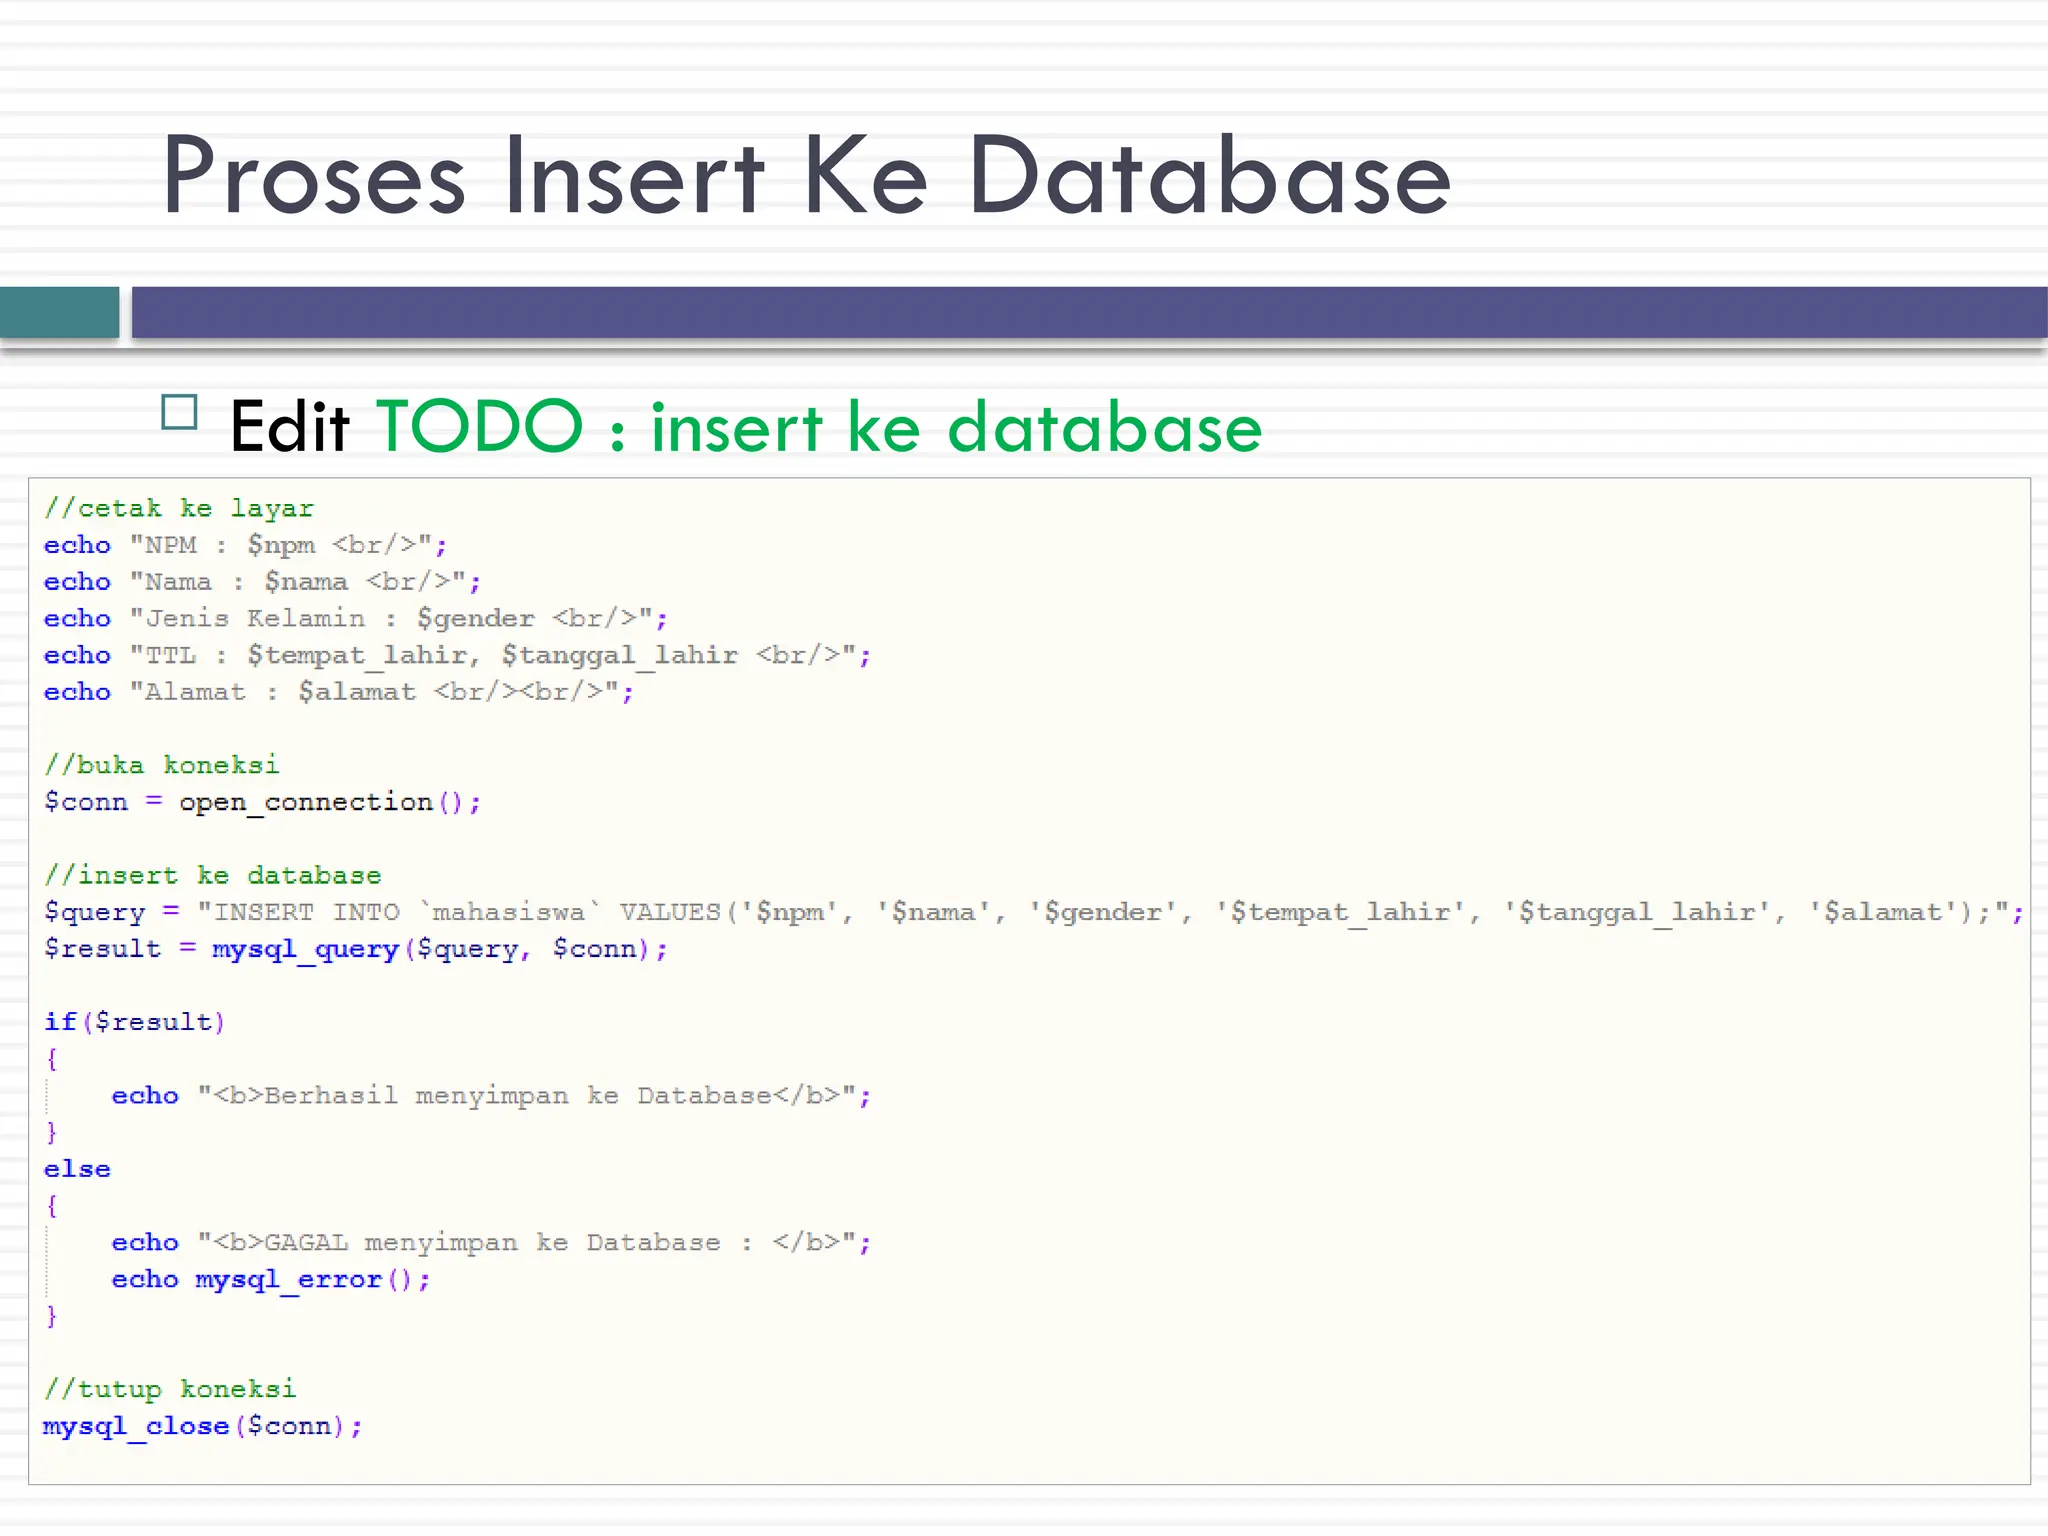Viewport: 2048px width, 1536px height.
Task: Click the 'GAGAL menyimpan ke Database' echo line
Action: pyautogui.click(x=491, y=1243)
